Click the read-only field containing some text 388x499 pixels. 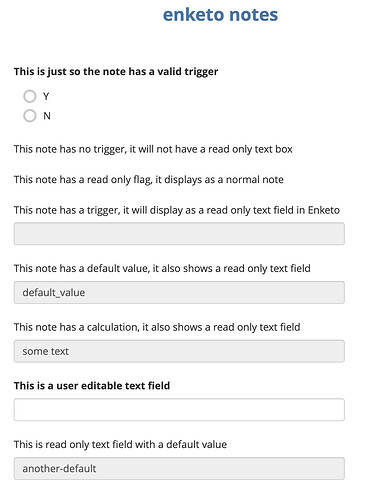pos(179,351)
